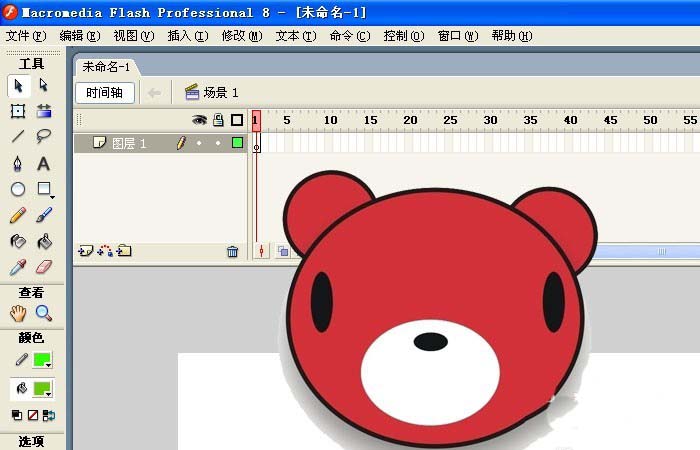This screenshot has width=700, height=450.
Task: Switch to the 未命名-1 document tab
Action: click(x=106, y=67)
